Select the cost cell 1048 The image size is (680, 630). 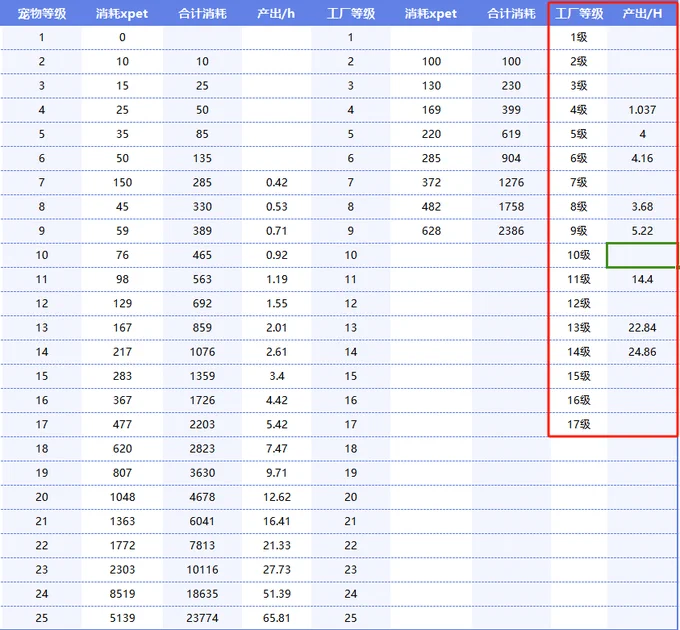[122, 497]
